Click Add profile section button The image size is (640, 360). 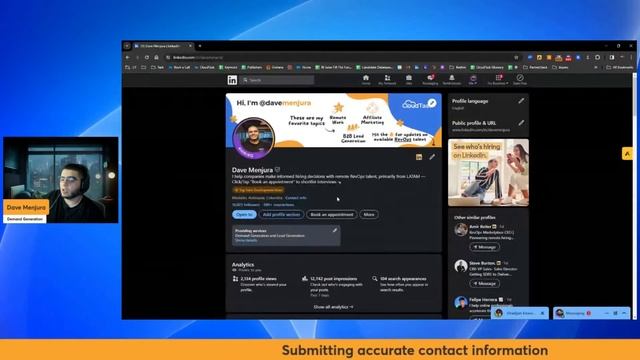tap(281, 215)
